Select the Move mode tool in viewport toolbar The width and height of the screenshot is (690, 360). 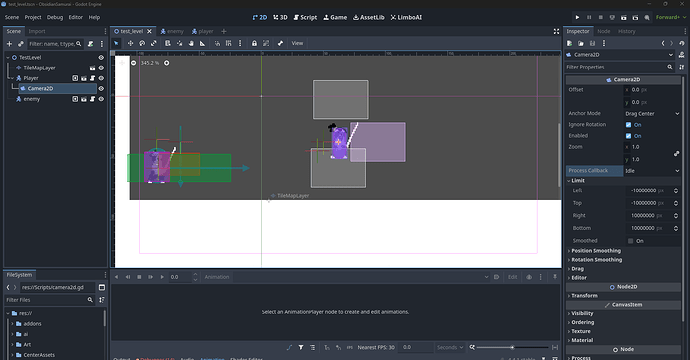[x=130, y=43]
